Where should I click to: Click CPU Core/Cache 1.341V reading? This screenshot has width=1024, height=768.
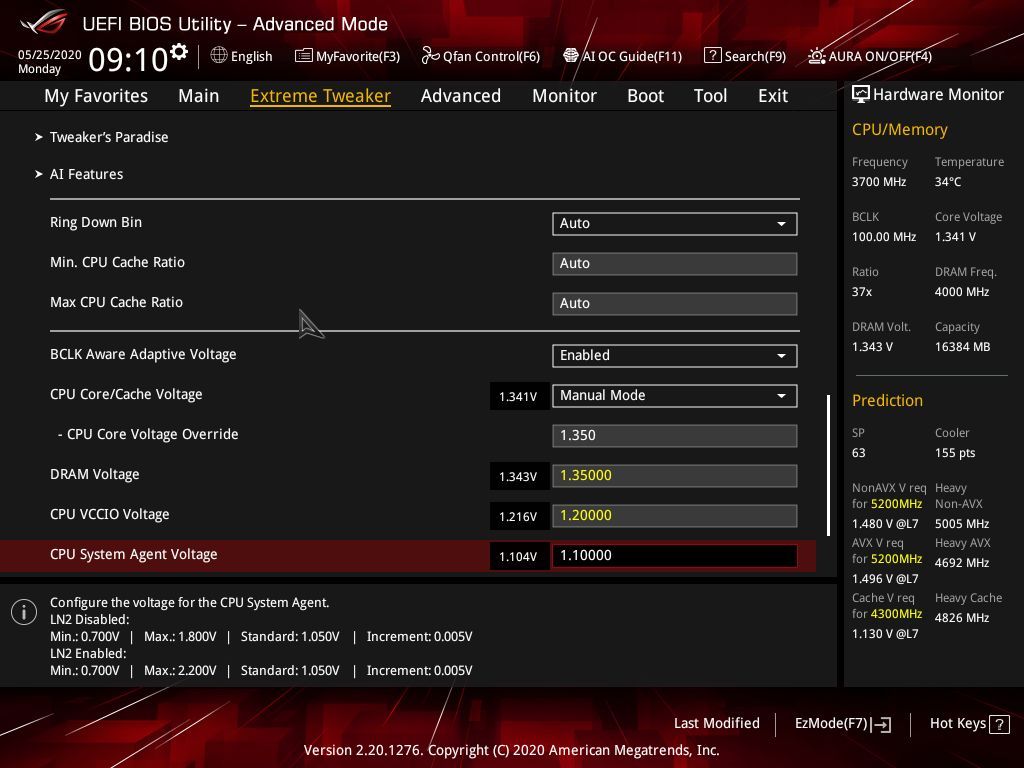pyautogui.click(x=518, y=396)
